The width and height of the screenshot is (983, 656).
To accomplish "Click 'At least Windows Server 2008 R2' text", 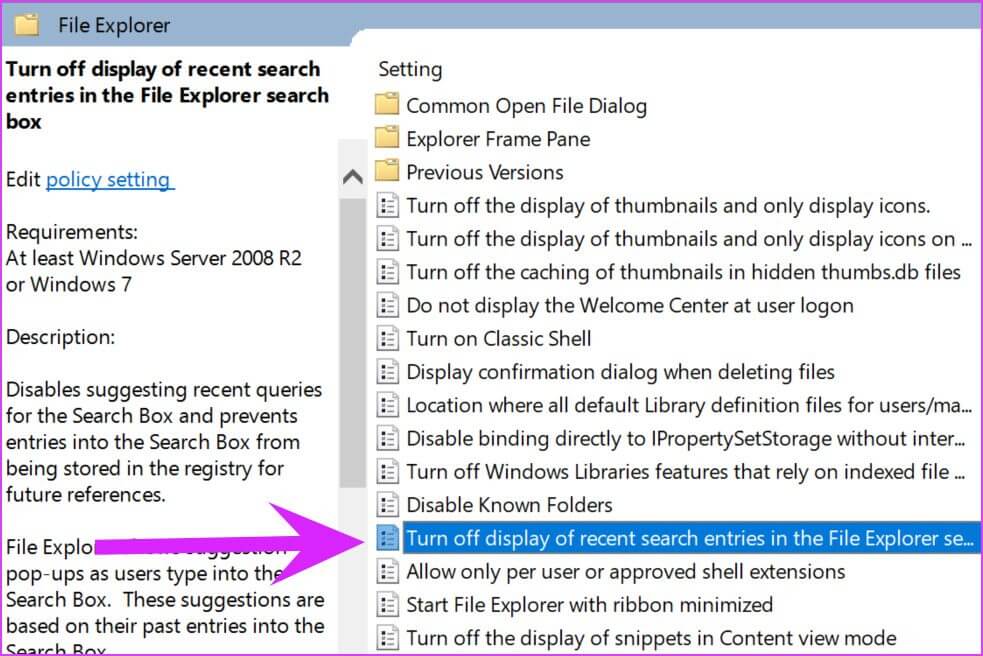I will [154, 258].
